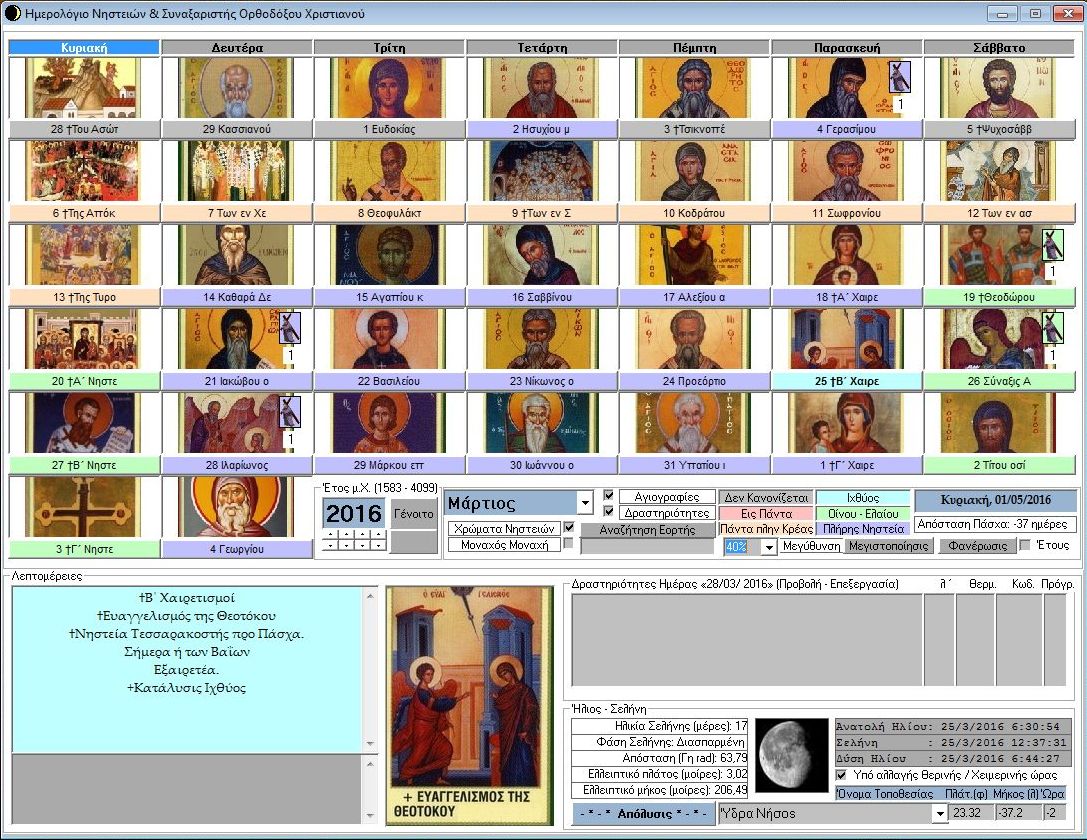Click the year field showing 2016
Image resolution: width=1087 pixels, height=840 pixels.
coord(354,514)
